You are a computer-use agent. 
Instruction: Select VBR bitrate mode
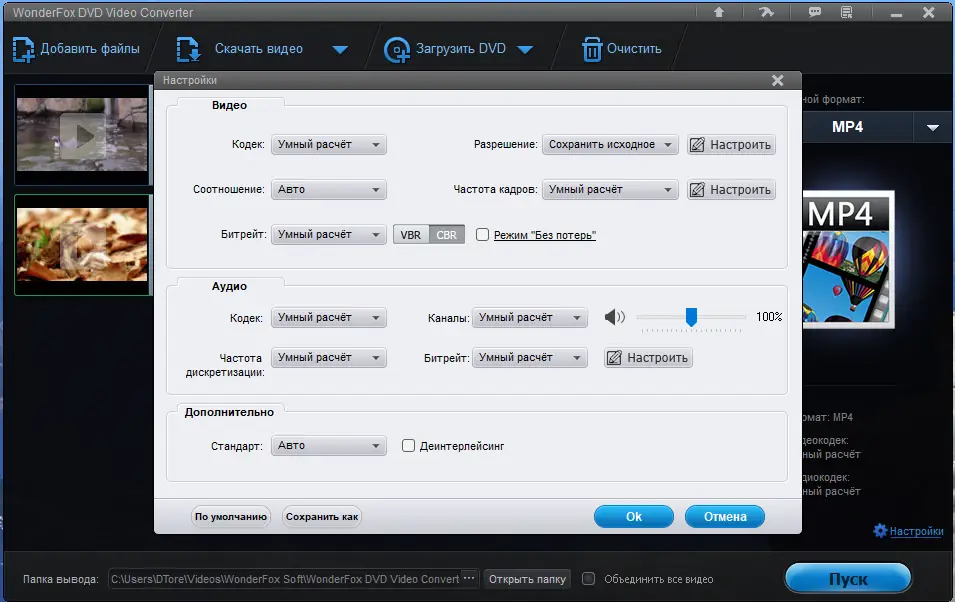(411, 235)
